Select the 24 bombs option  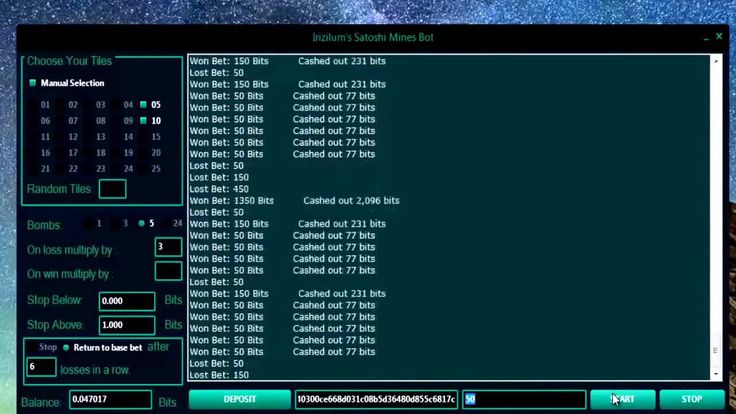pos(168,224)
